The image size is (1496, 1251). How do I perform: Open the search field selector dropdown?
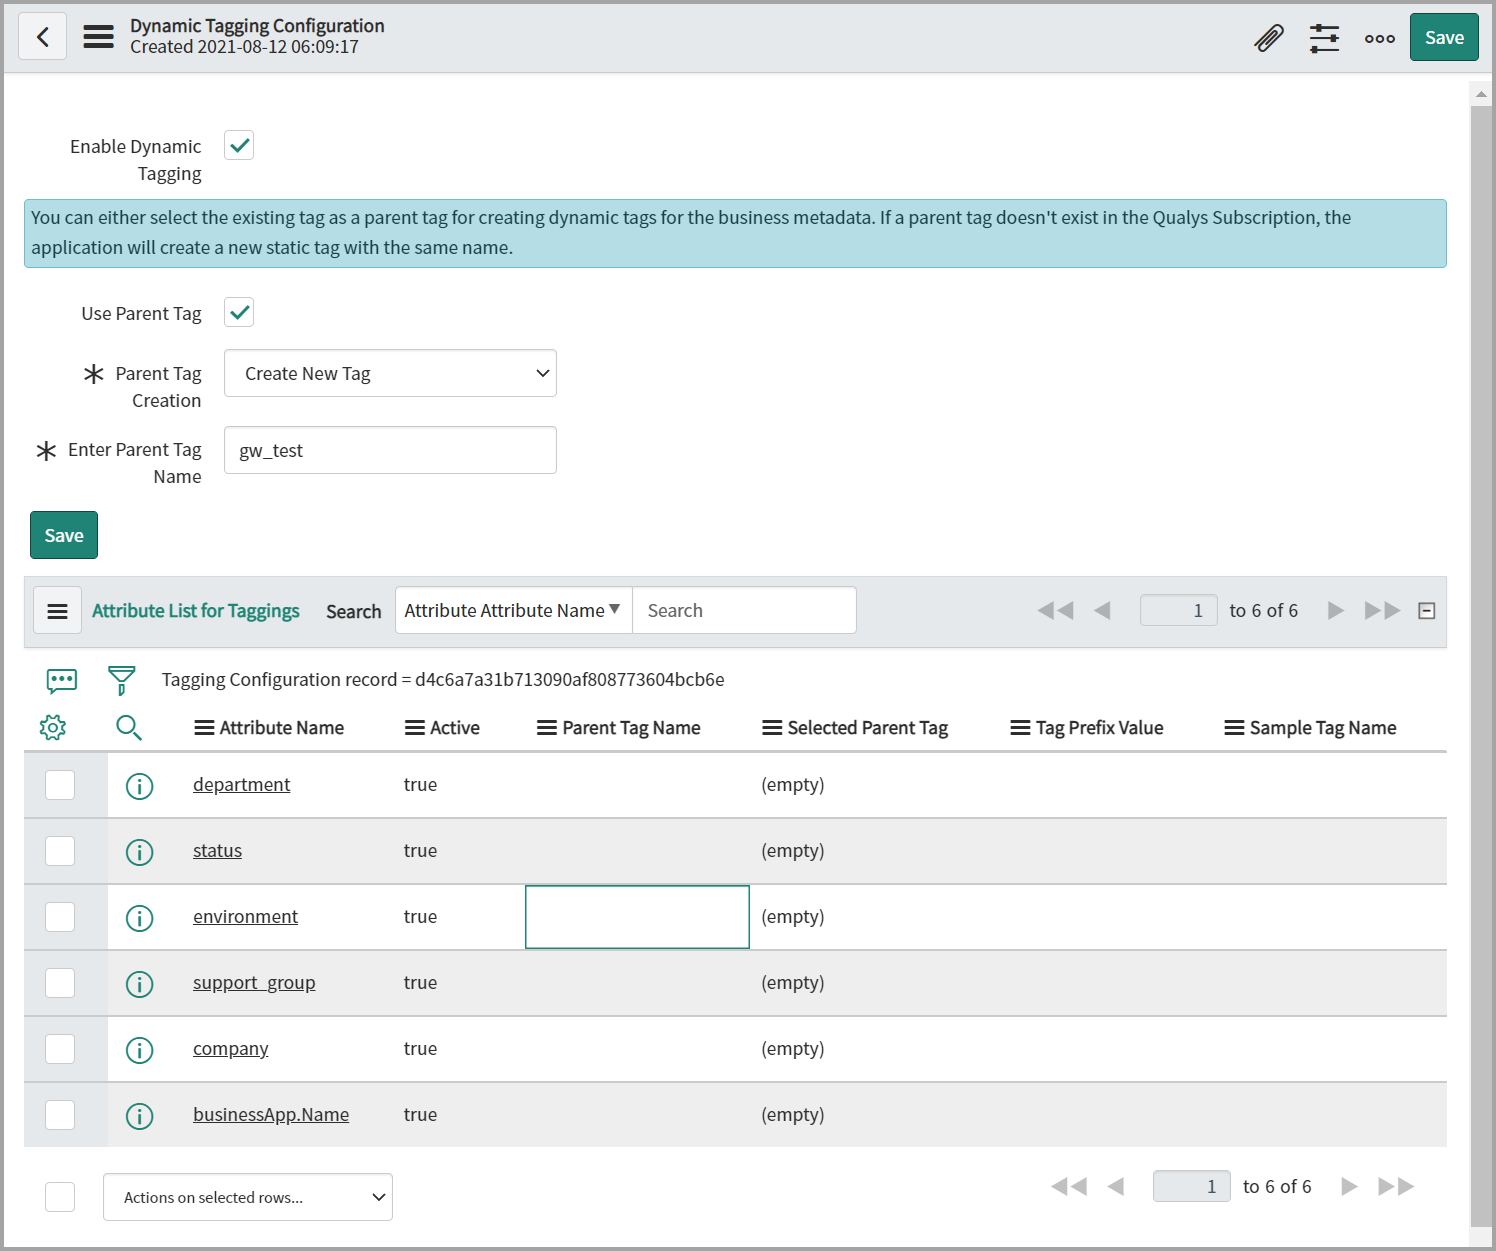pos(513,610)
